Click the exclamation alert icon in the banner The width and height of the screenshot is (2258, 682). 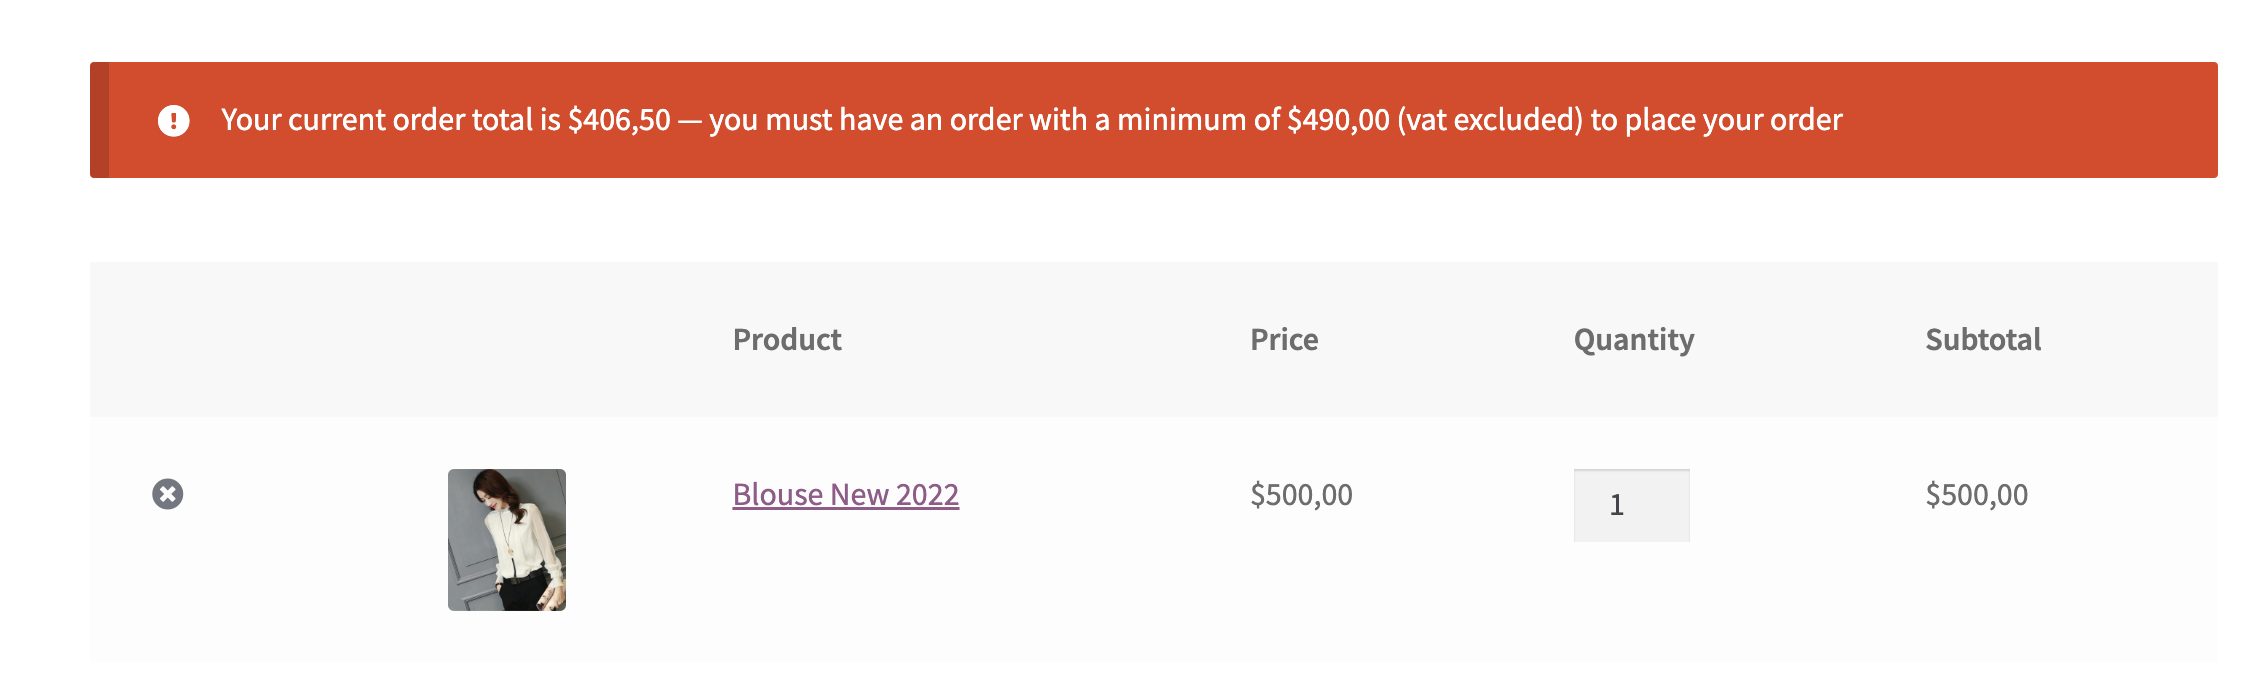(173, 121)
